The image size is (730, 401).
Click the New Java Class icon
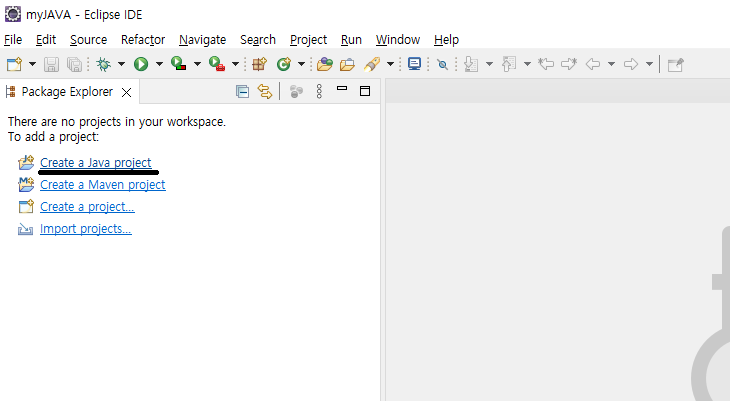[x=284, y=64]
